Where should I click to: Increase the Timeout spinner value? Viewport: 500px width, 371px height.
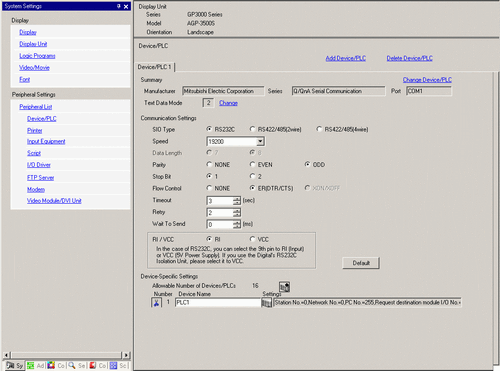point(237,199)
